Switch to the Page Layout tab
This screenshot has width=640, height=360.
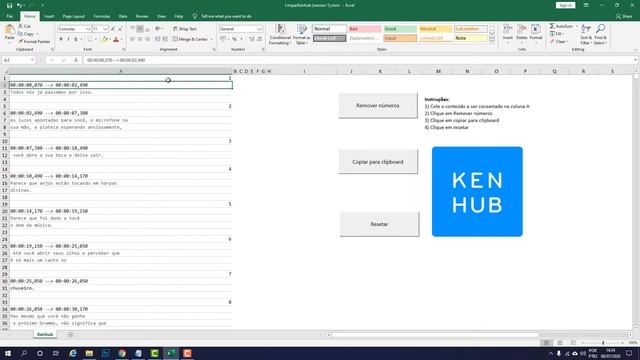coord(73,16)
